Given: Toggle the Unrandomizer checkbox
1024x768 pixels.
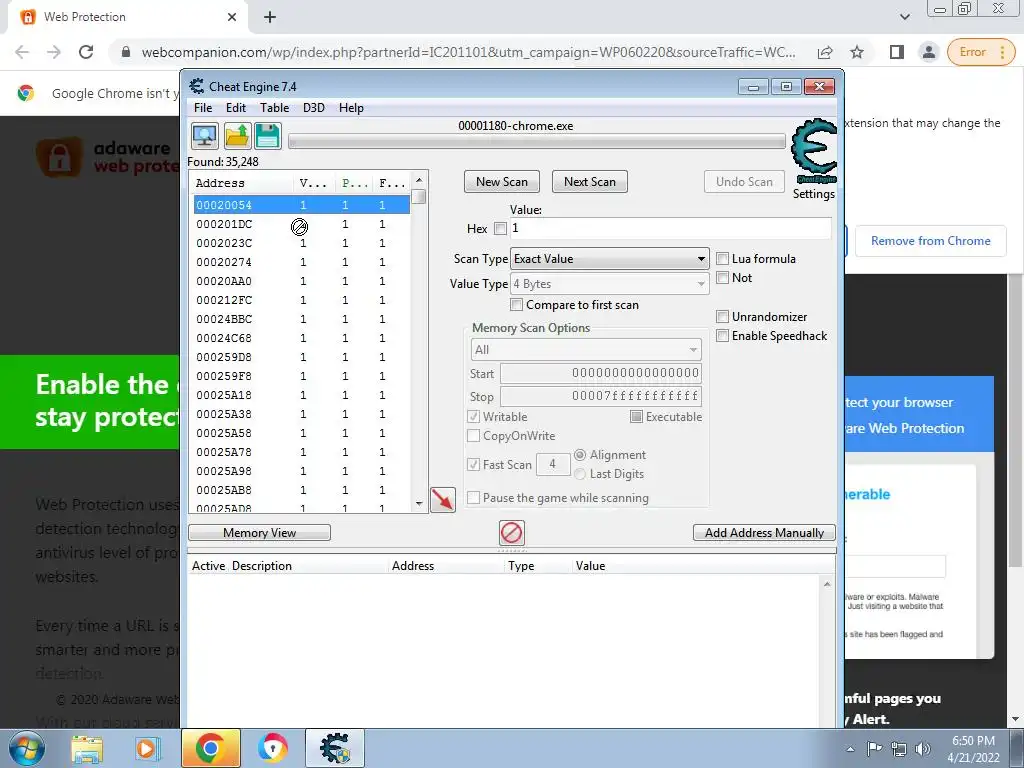Looking at the screenshot, I should pos(722,317).
